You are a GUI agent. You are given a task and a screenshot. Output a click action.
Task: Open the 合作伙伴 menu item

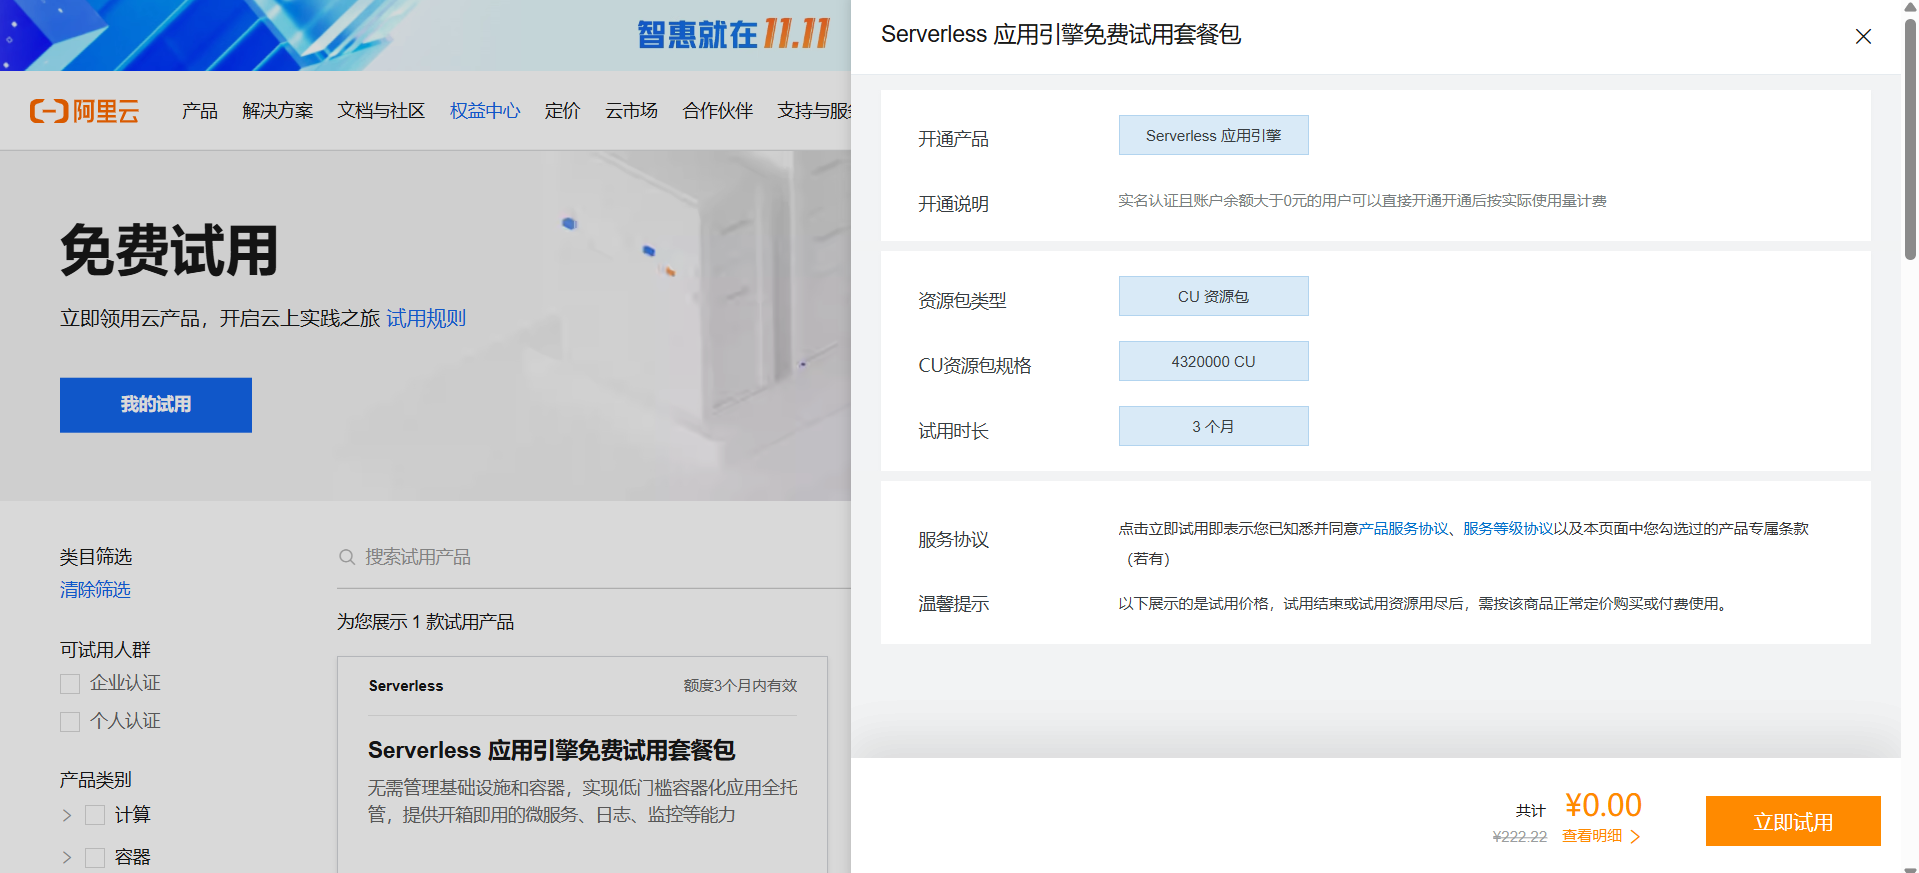coord(717,111)
